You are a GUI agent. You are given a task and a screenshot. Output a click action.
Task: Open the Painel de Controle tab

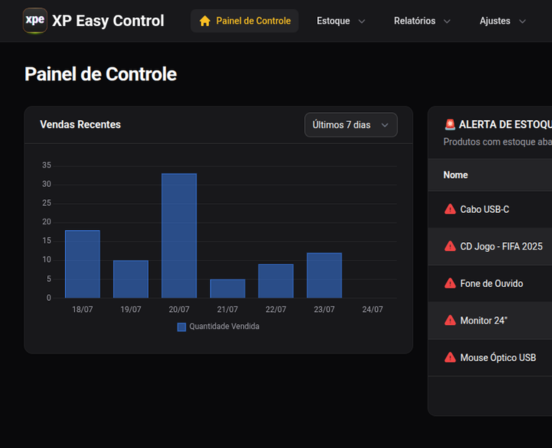pyautogui.click(x=245, y=21)
